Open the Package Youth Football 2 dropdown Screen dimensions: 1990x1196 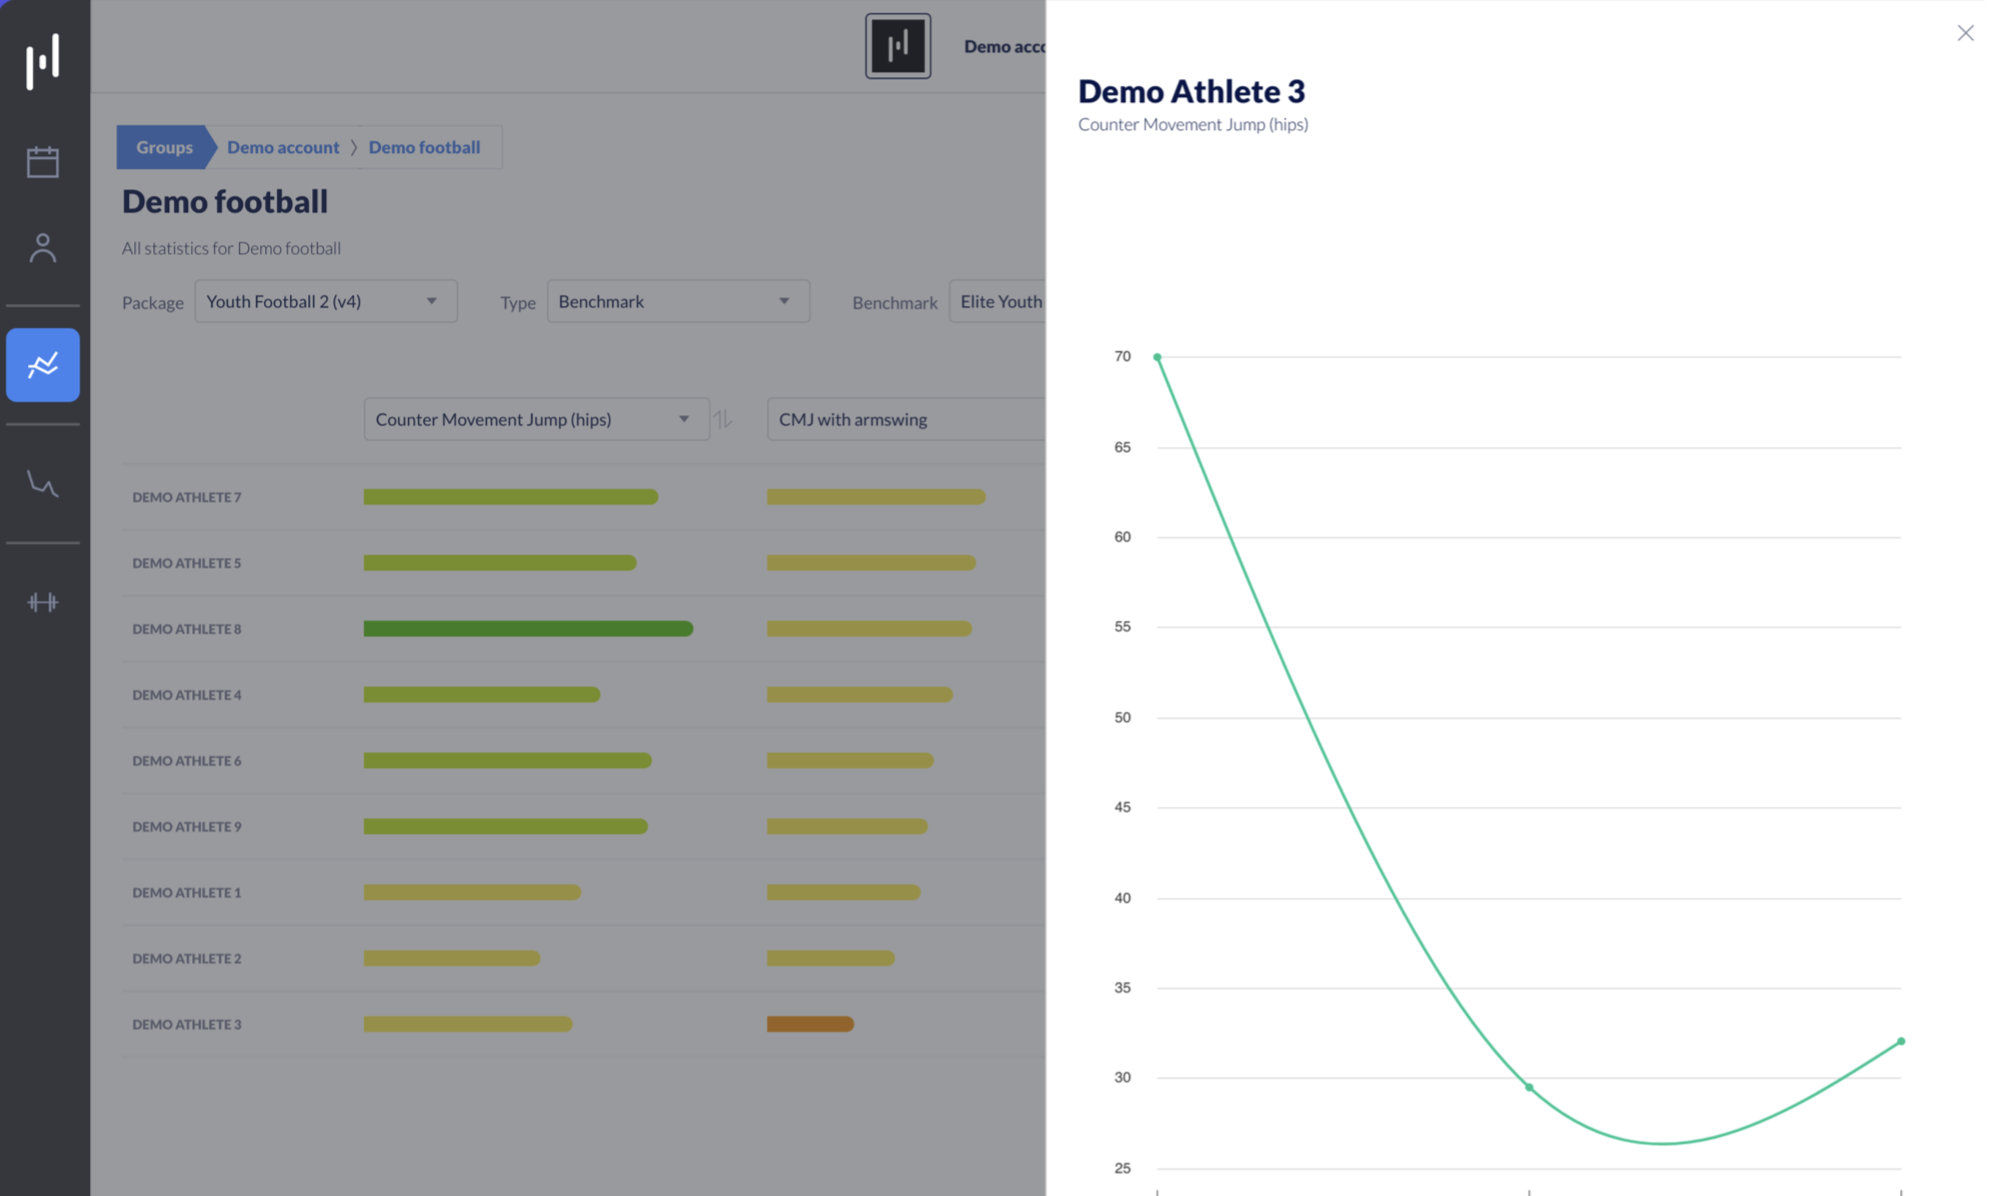coord(326,301)
